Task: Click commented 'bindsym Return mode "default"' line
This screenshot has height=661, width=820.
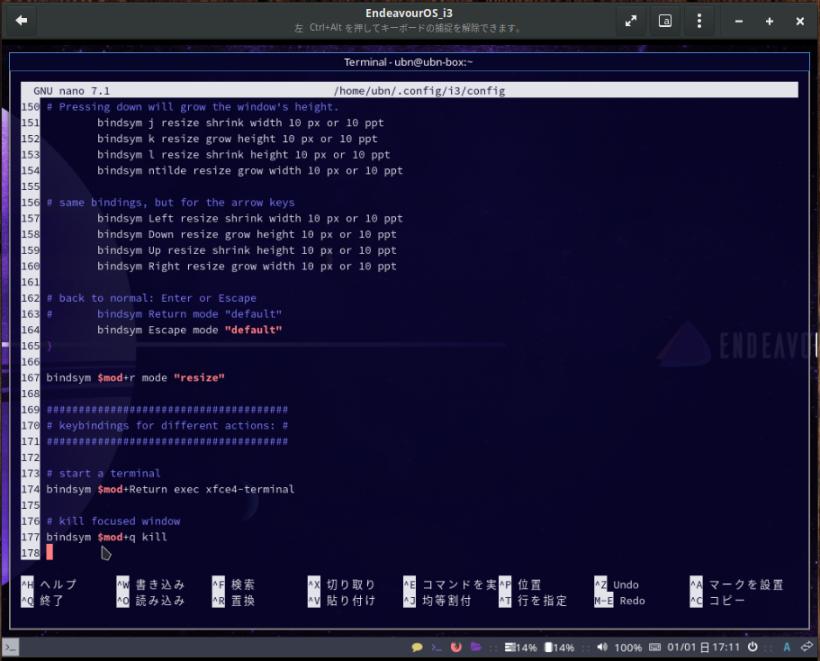Action: pyautogui.click(x=164, y=314)
